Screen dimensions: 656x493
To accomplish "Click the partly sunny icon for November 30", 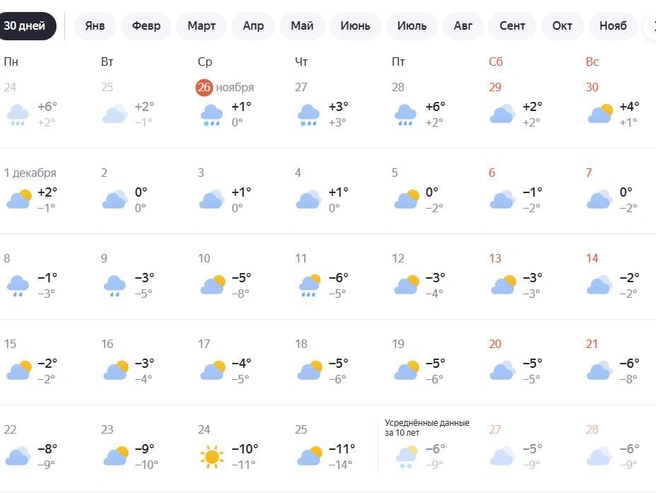I will point(600,114).
